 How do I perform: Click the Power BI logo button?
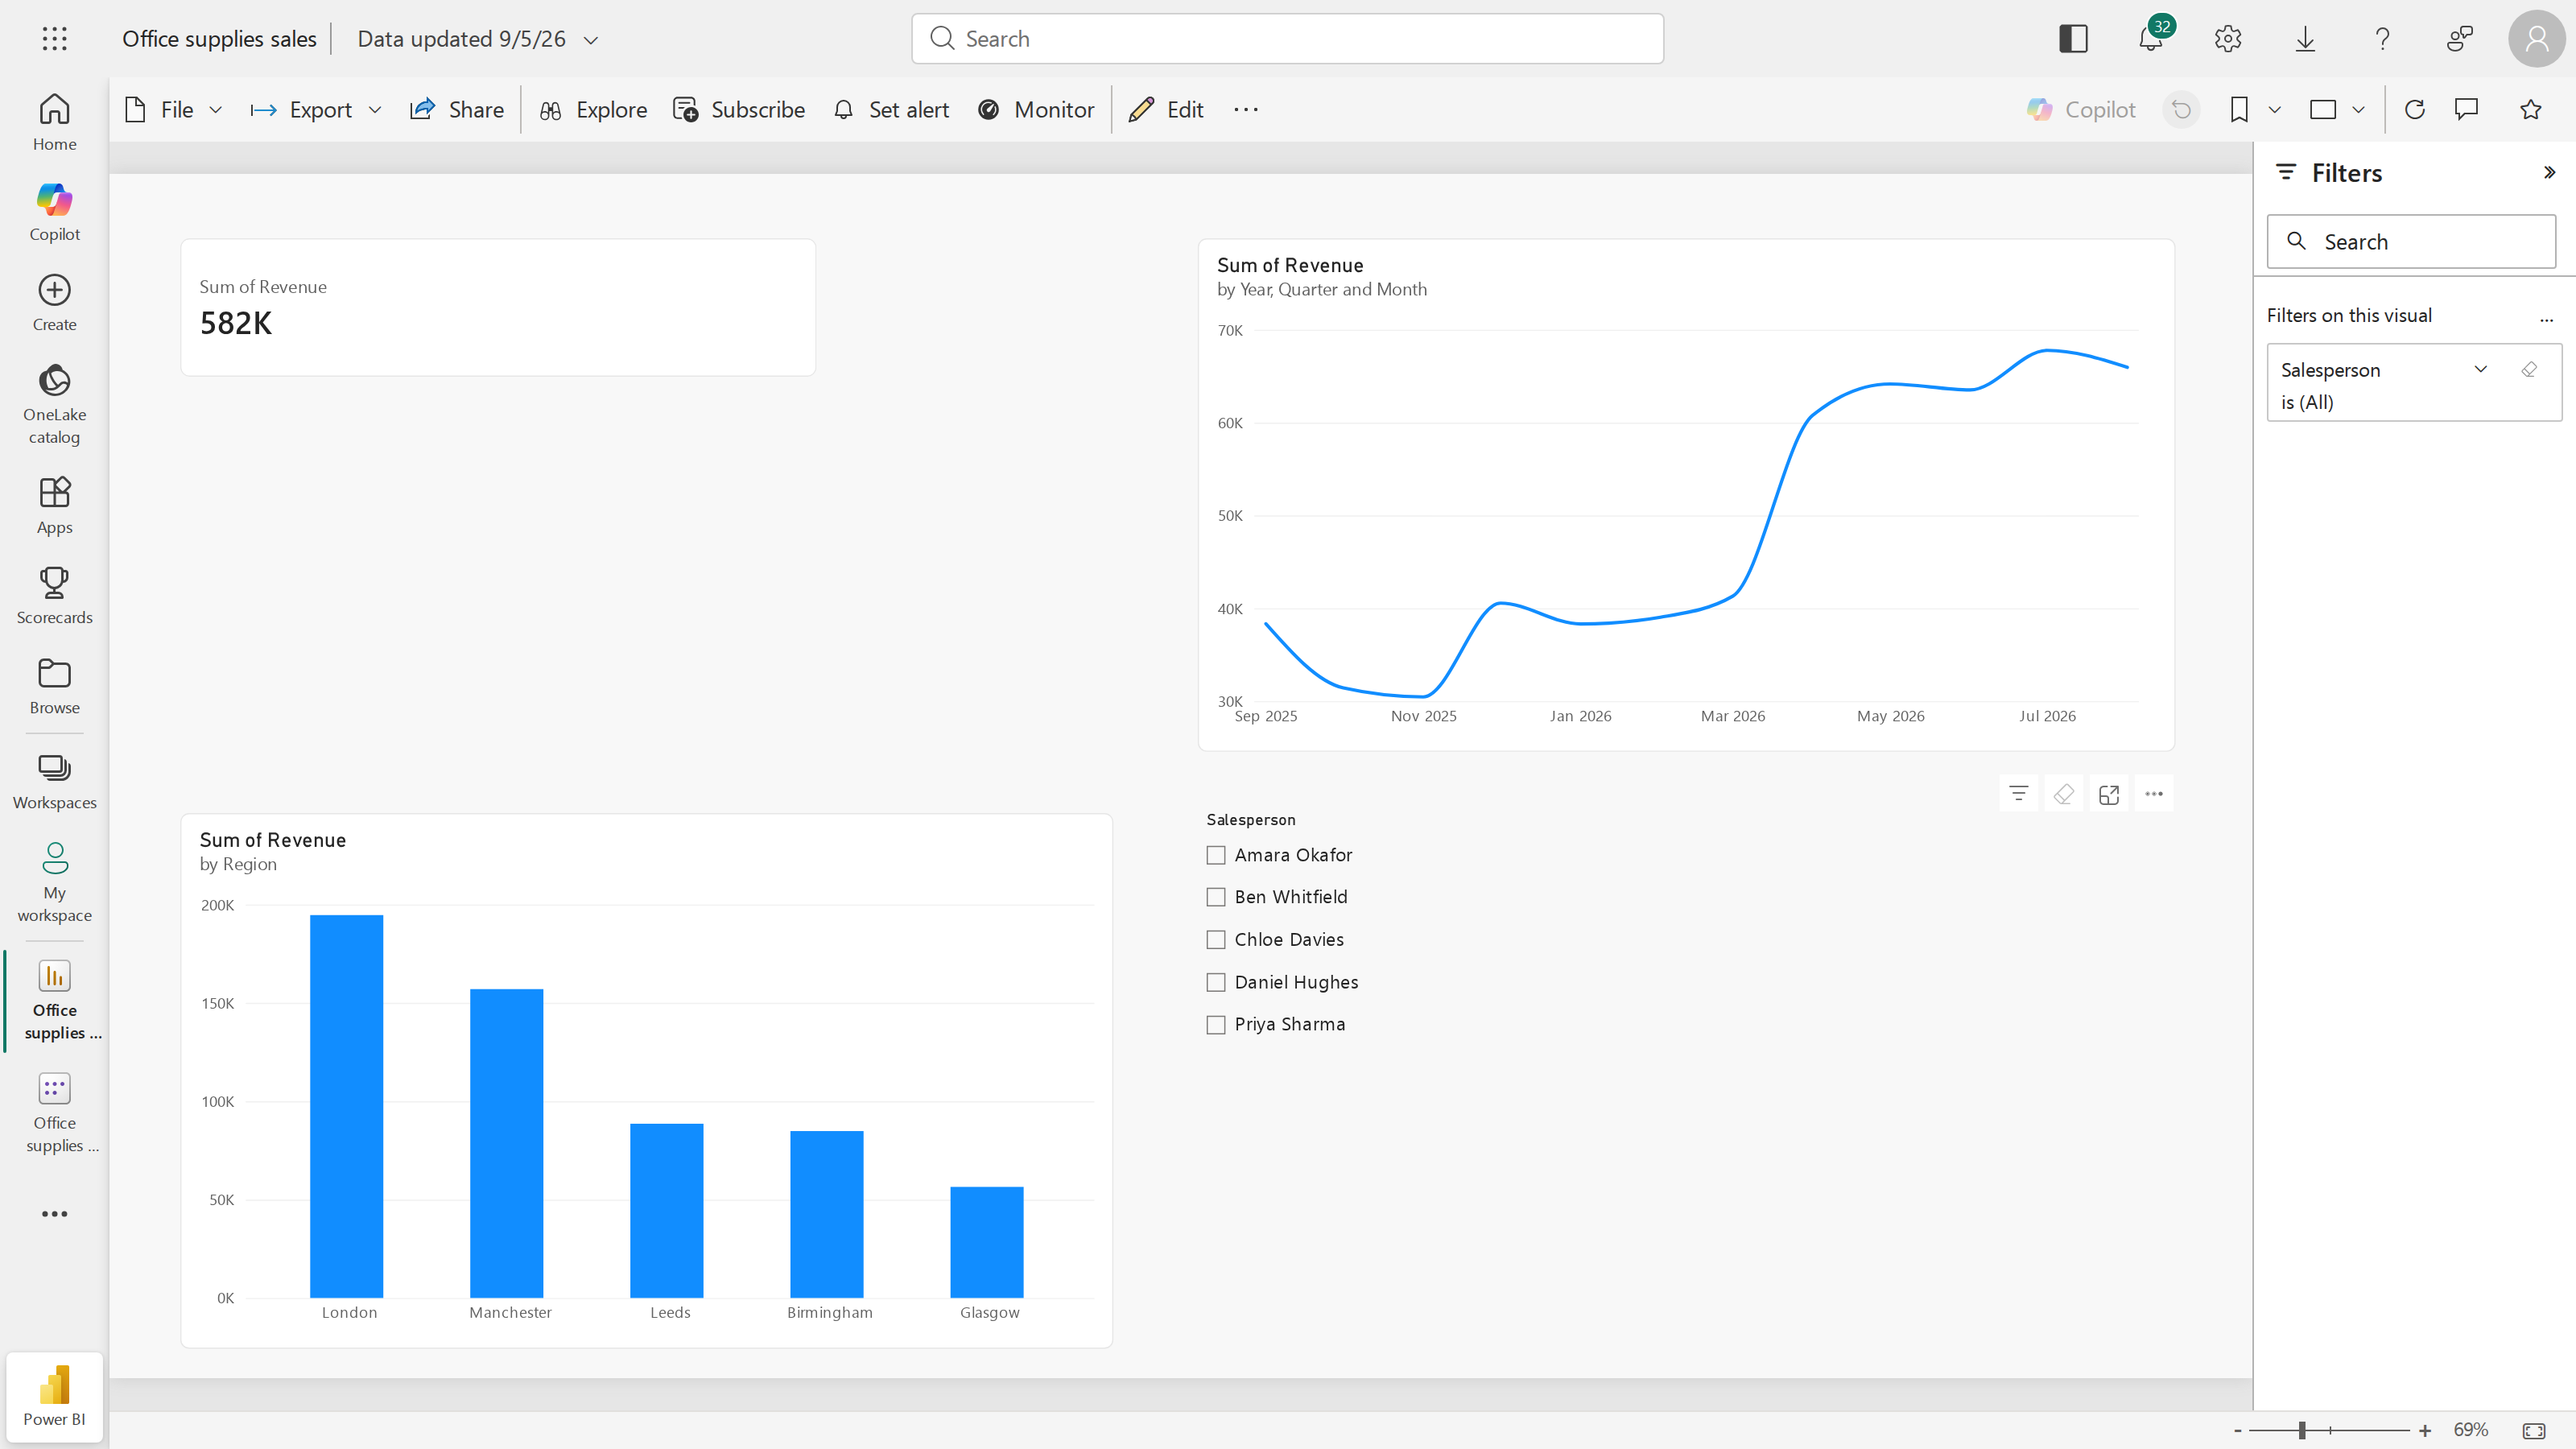coord(54,1396)
